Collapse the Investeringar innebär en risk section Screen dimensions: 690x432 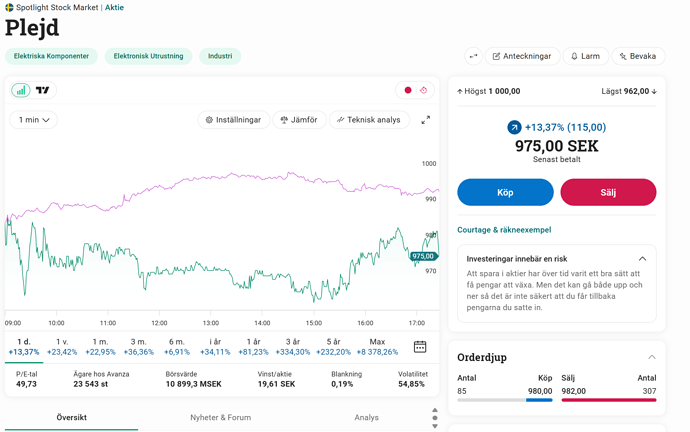click(642, 259)
